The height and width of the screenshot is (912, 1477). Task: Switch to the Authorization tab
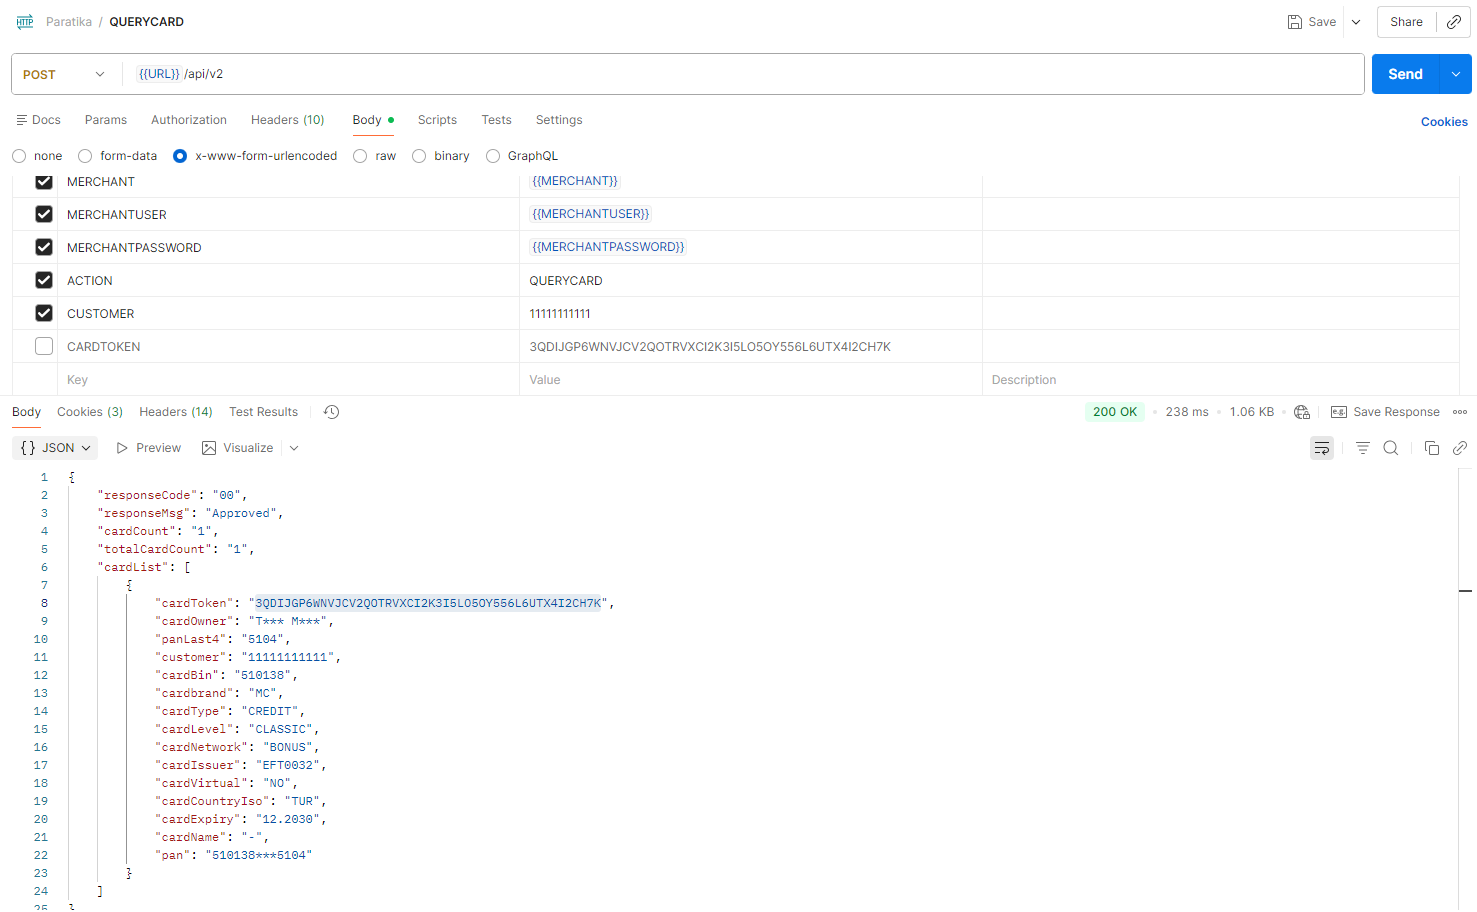(188, 120)
